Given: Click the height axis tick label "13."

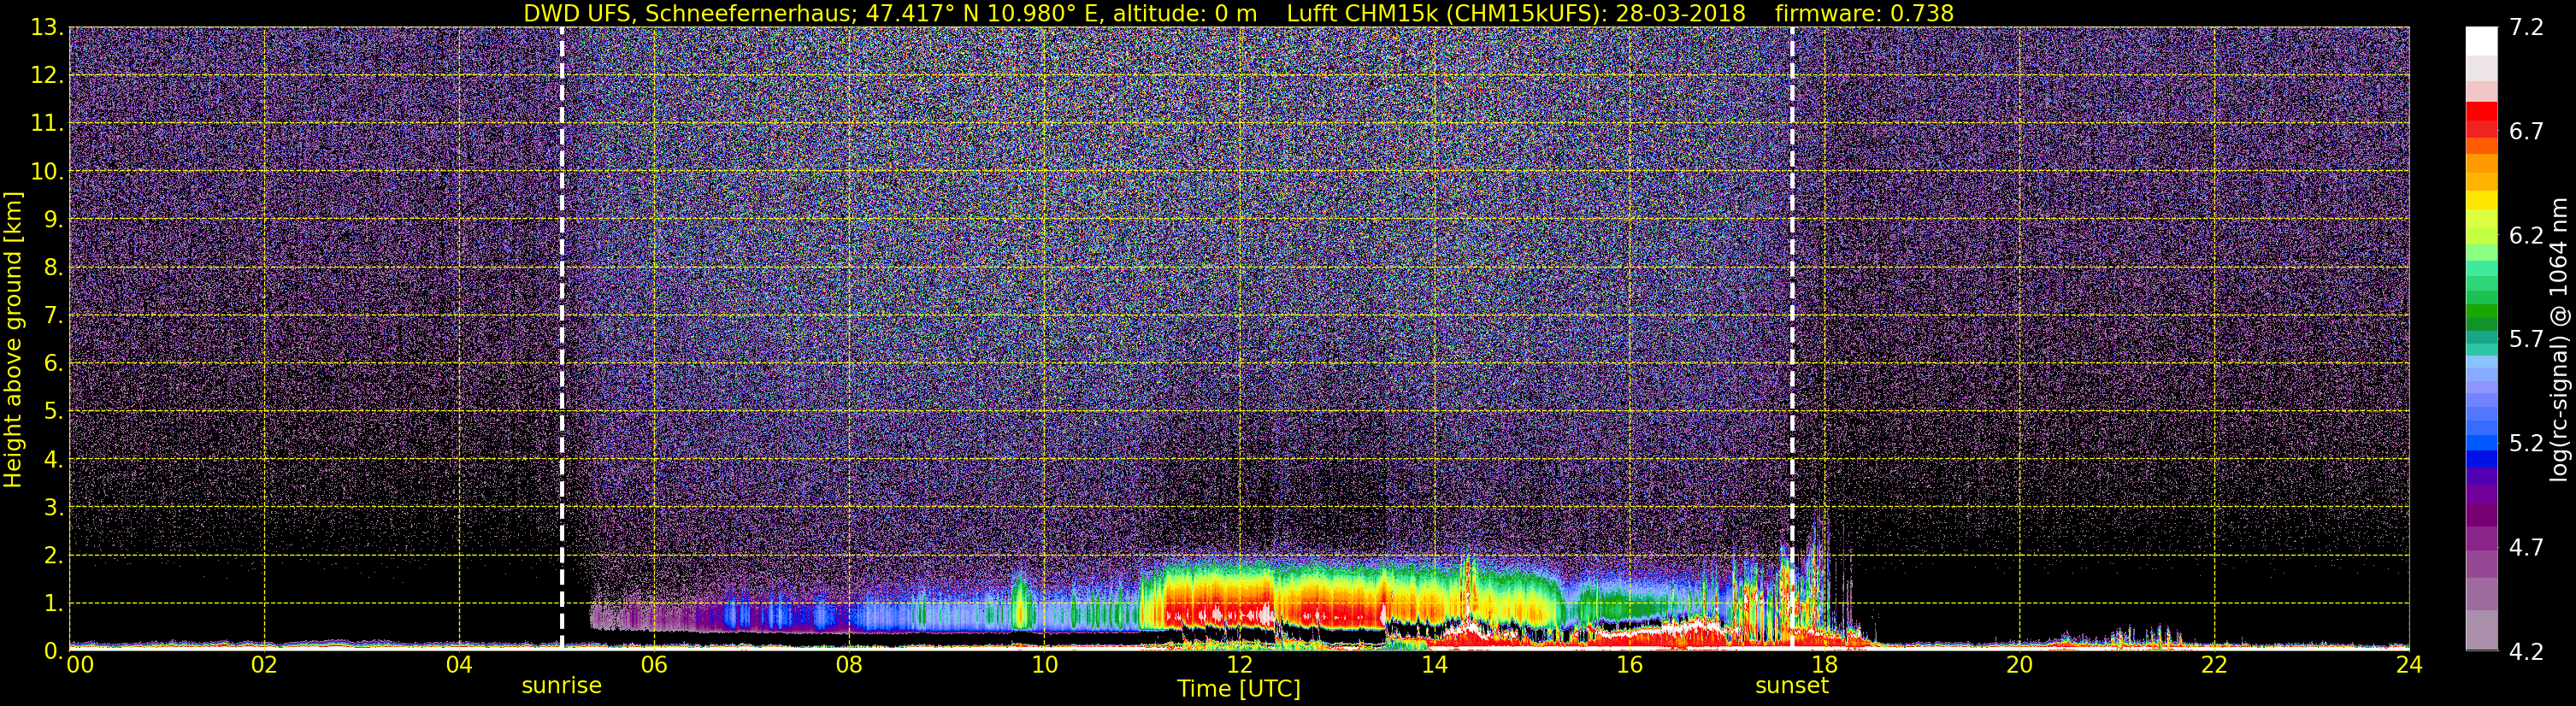Looking at the screenshot, I should pyautogui.click(x=47, y=28).
